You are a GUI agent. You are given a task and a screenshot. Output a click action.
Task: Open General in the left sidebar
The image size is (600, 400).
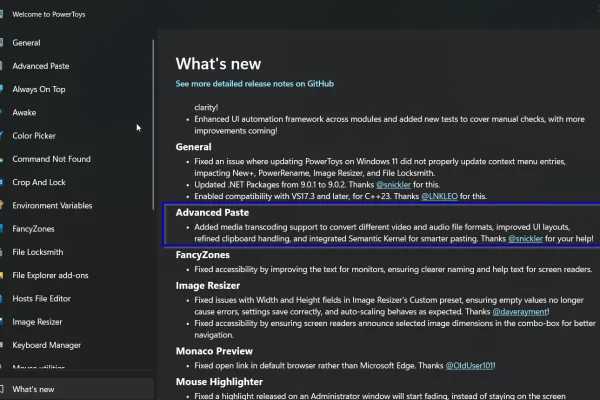tap(26, 43)
